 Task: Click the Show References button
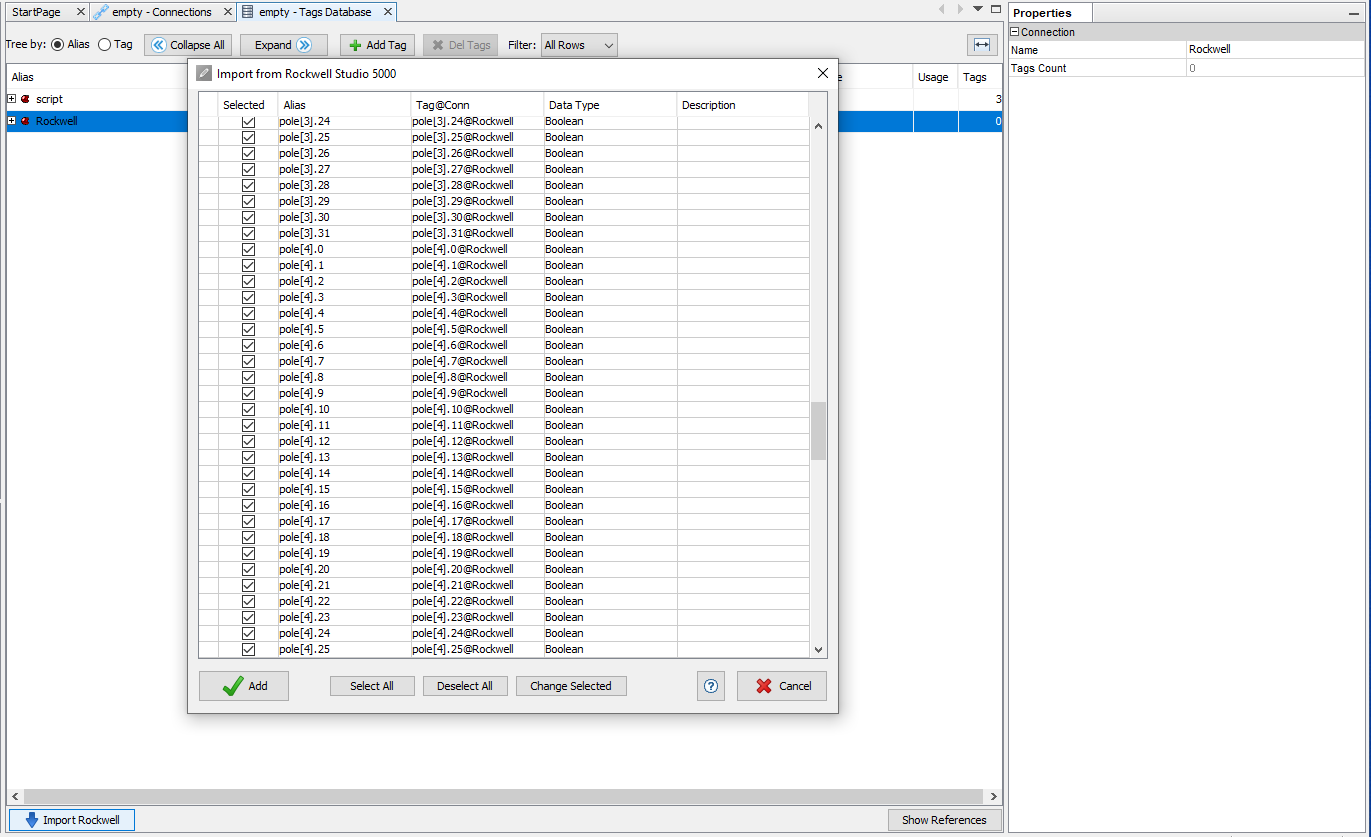pyautogui.click(x=944, y=820)
